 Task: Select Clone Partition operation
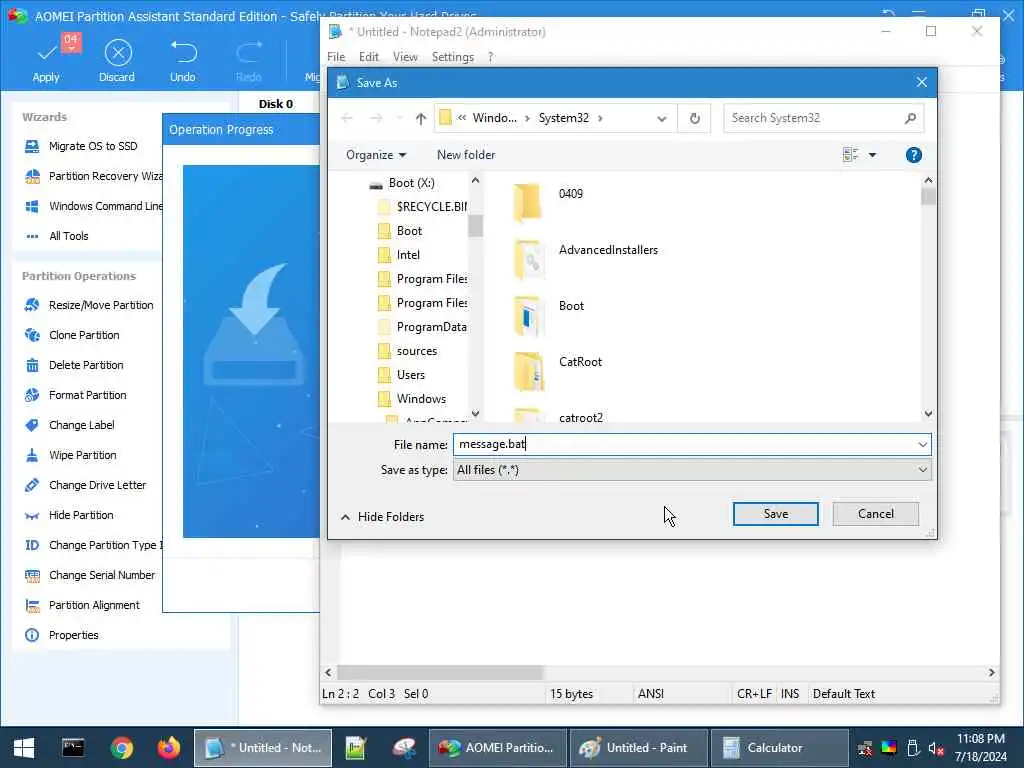tap(72, 335)
